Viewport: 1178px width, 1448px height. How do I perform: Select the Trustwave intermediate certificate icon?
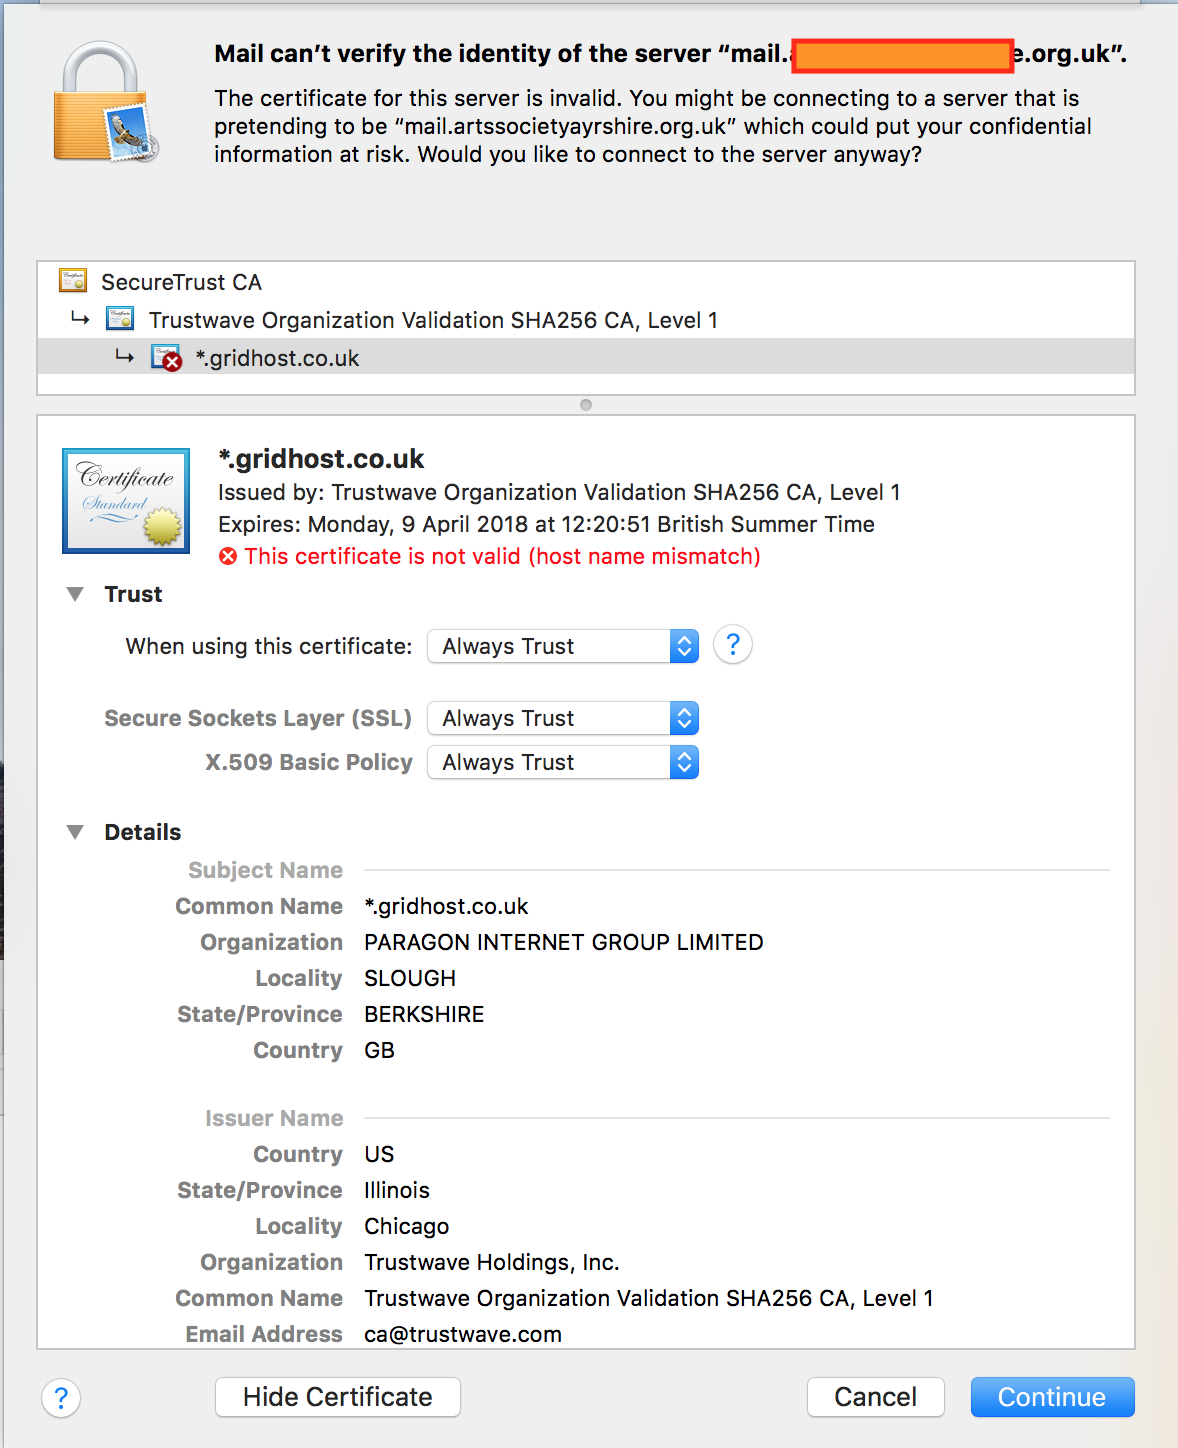coord(120,319)
